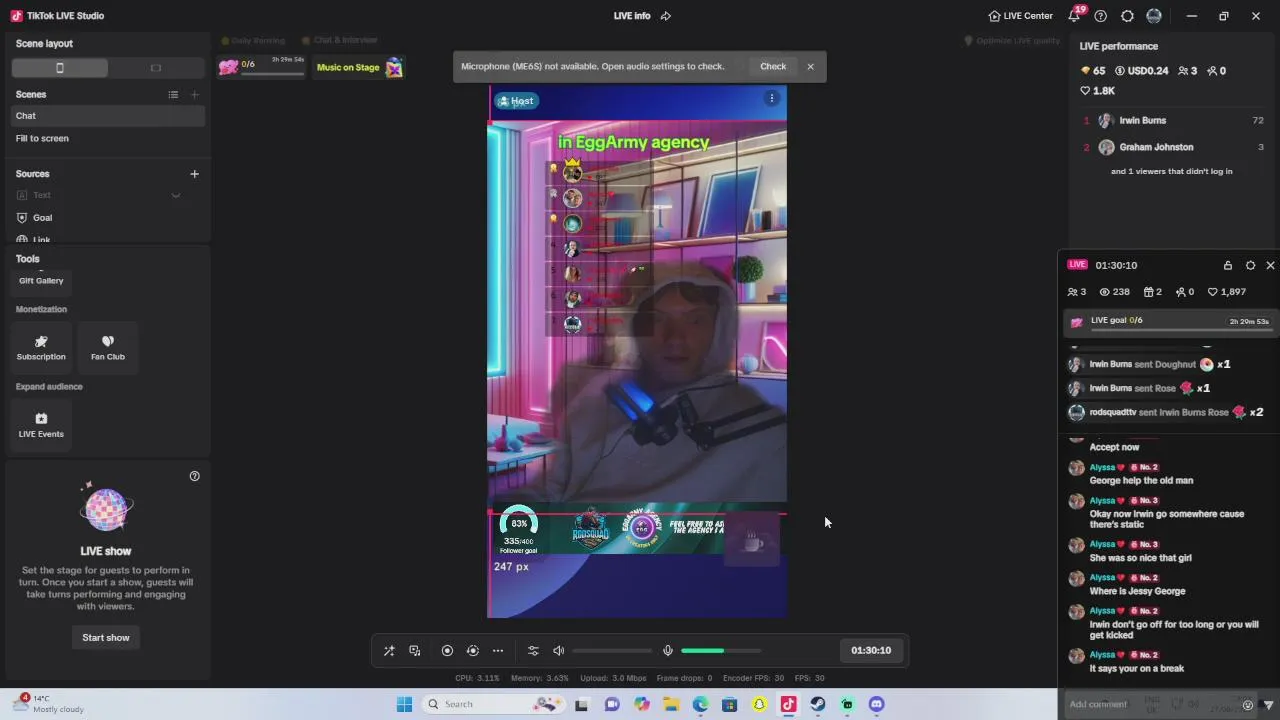Open Steam from the taskbar
This screenshot has width=1280, height=720.
818,704
